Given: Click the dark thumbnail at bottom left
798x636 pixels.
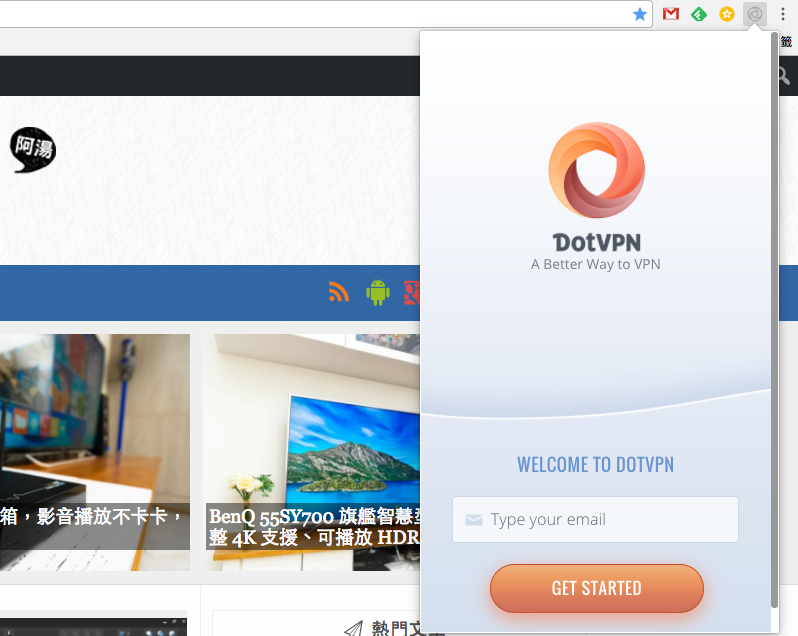Looking at the screenshot, I should [x=93, y=627].
